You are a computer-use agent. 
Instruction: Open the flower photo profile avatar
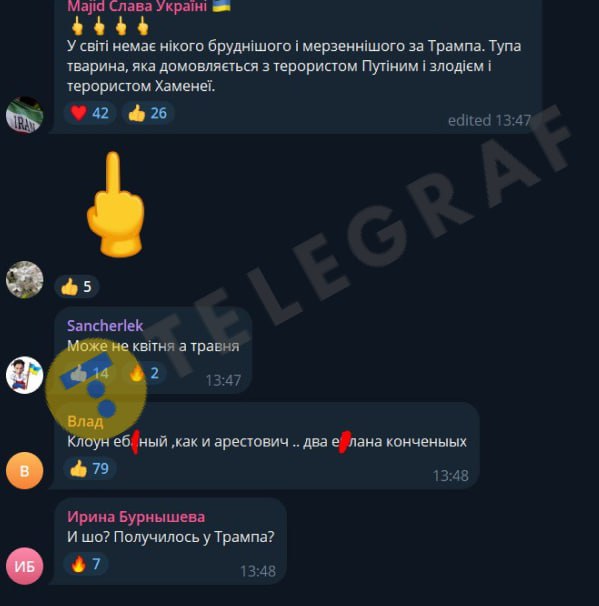24,280
